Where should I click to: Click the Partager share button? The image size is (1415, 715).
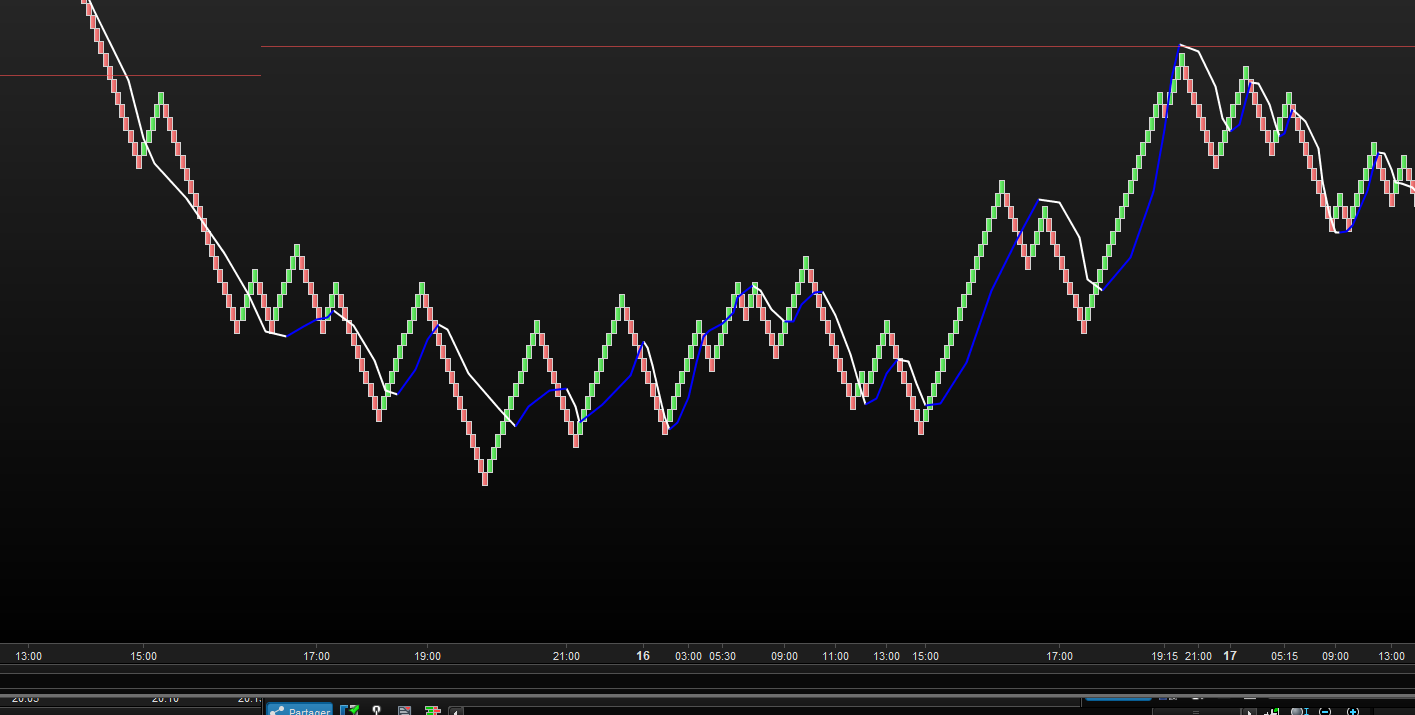tap(299, 710)
